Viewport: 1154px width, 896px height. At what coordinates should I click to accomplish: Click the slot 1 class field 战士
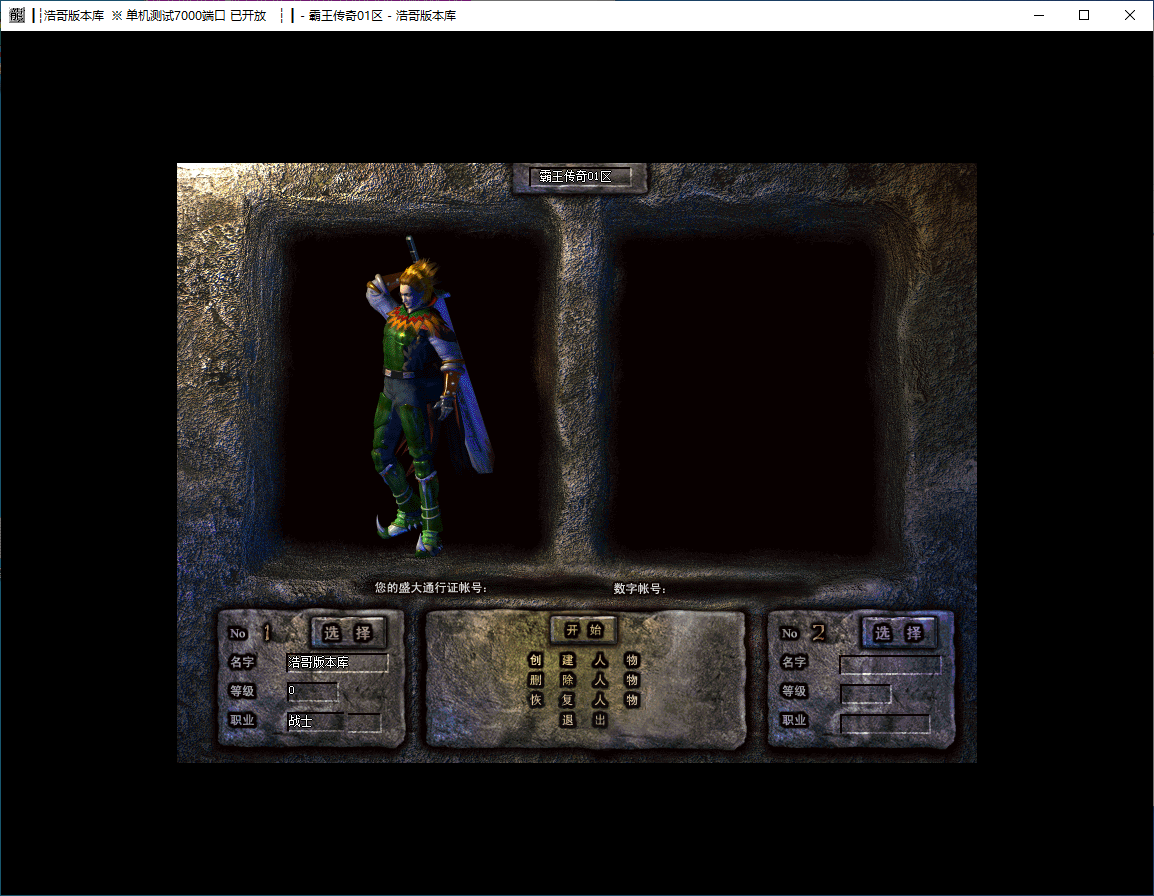334,722
